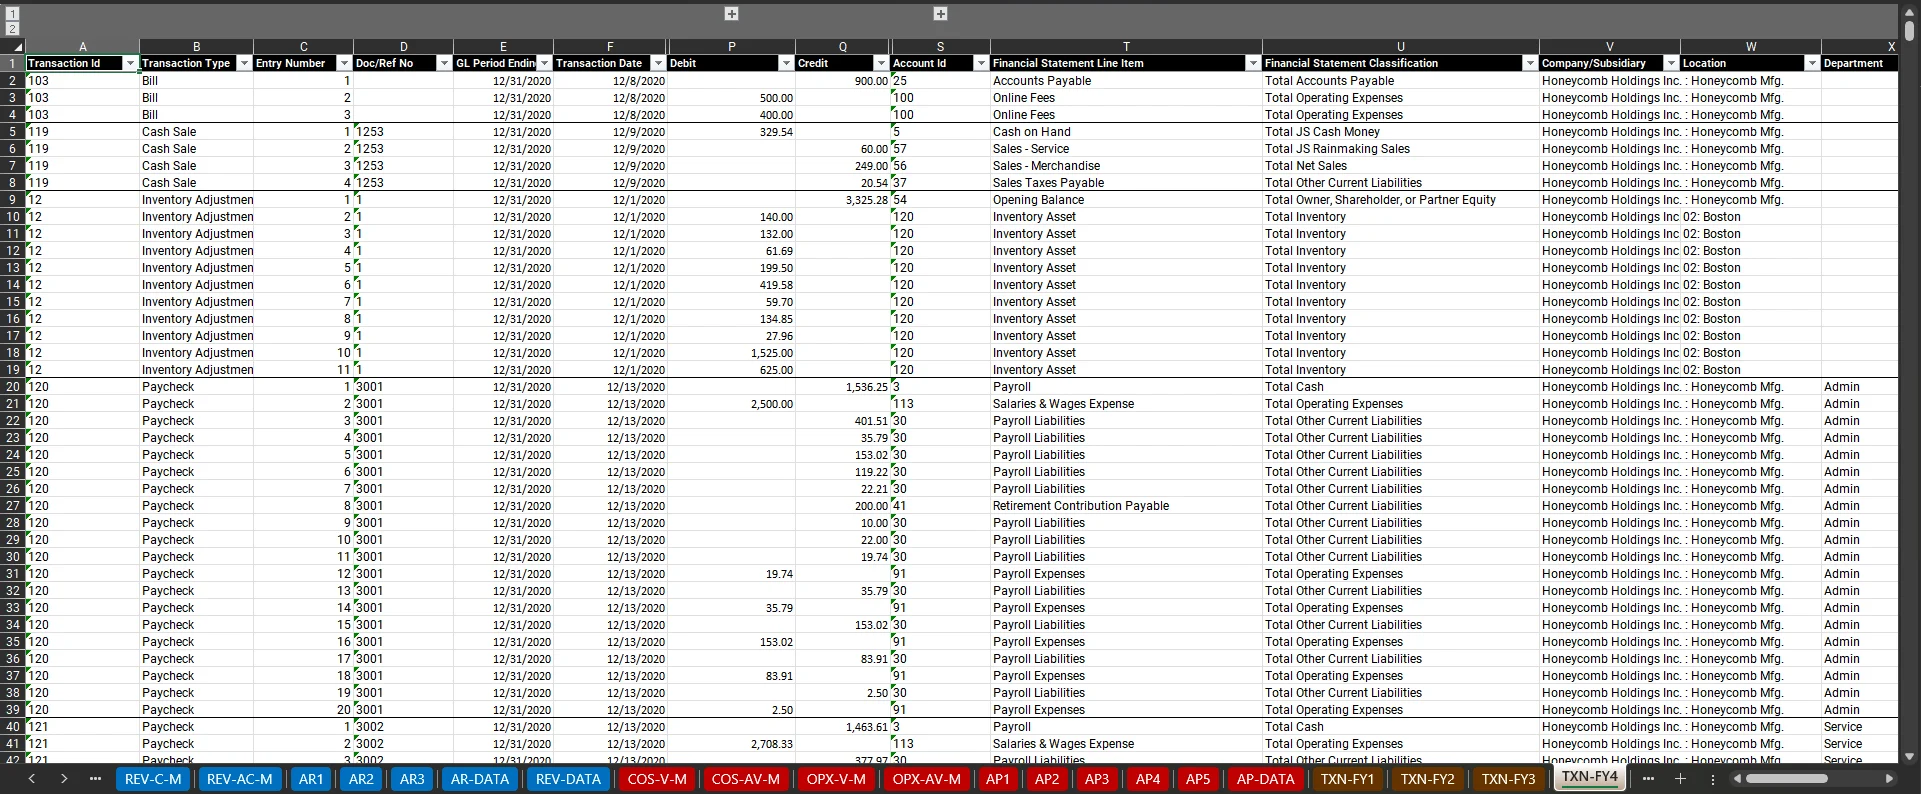This screenshot has width=1921, height=794.
Task: Select 'Total Owner, Shareholder, or Partner Equity' cell
Action: [1400, 200]
